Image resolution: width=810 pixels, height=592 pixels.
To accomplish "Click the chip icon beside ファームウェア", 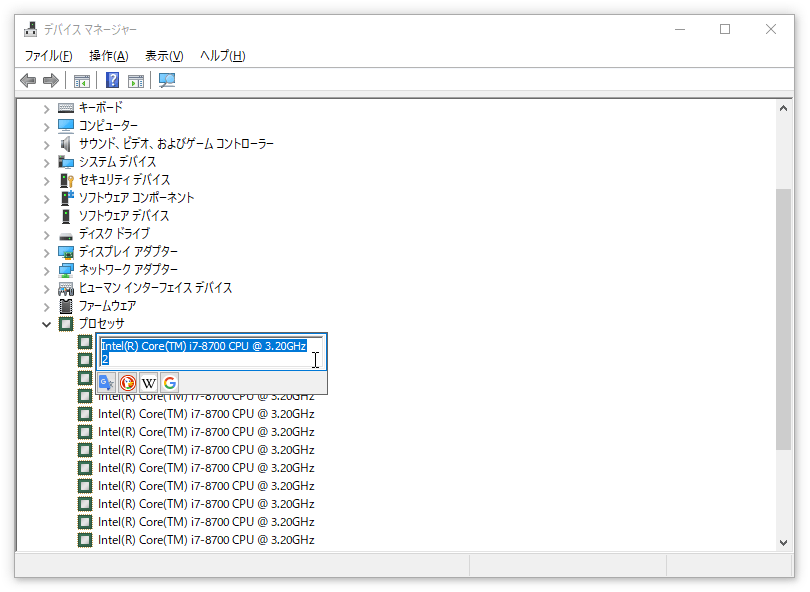I will [66, 306].
